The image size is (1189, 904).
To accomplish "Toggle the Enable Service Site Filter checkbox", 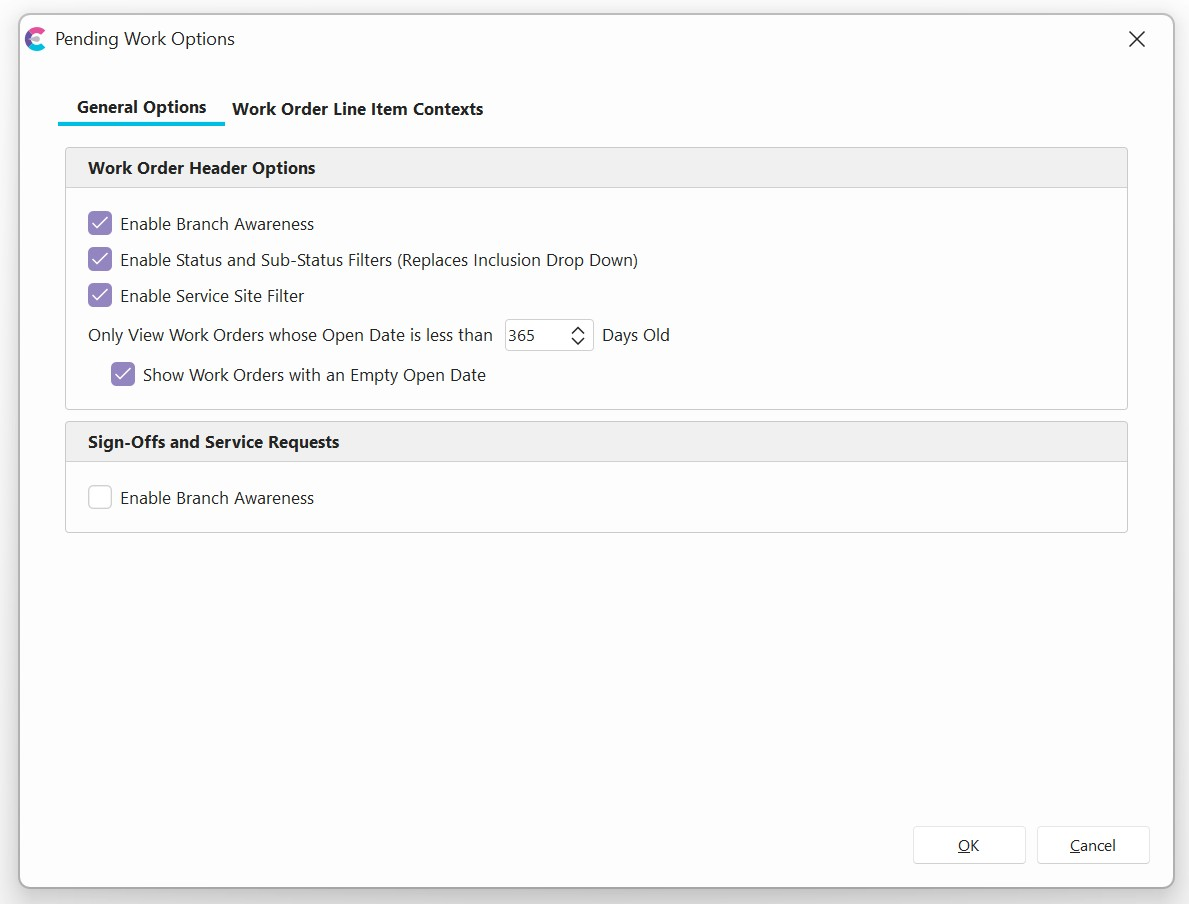I will 100,296.
